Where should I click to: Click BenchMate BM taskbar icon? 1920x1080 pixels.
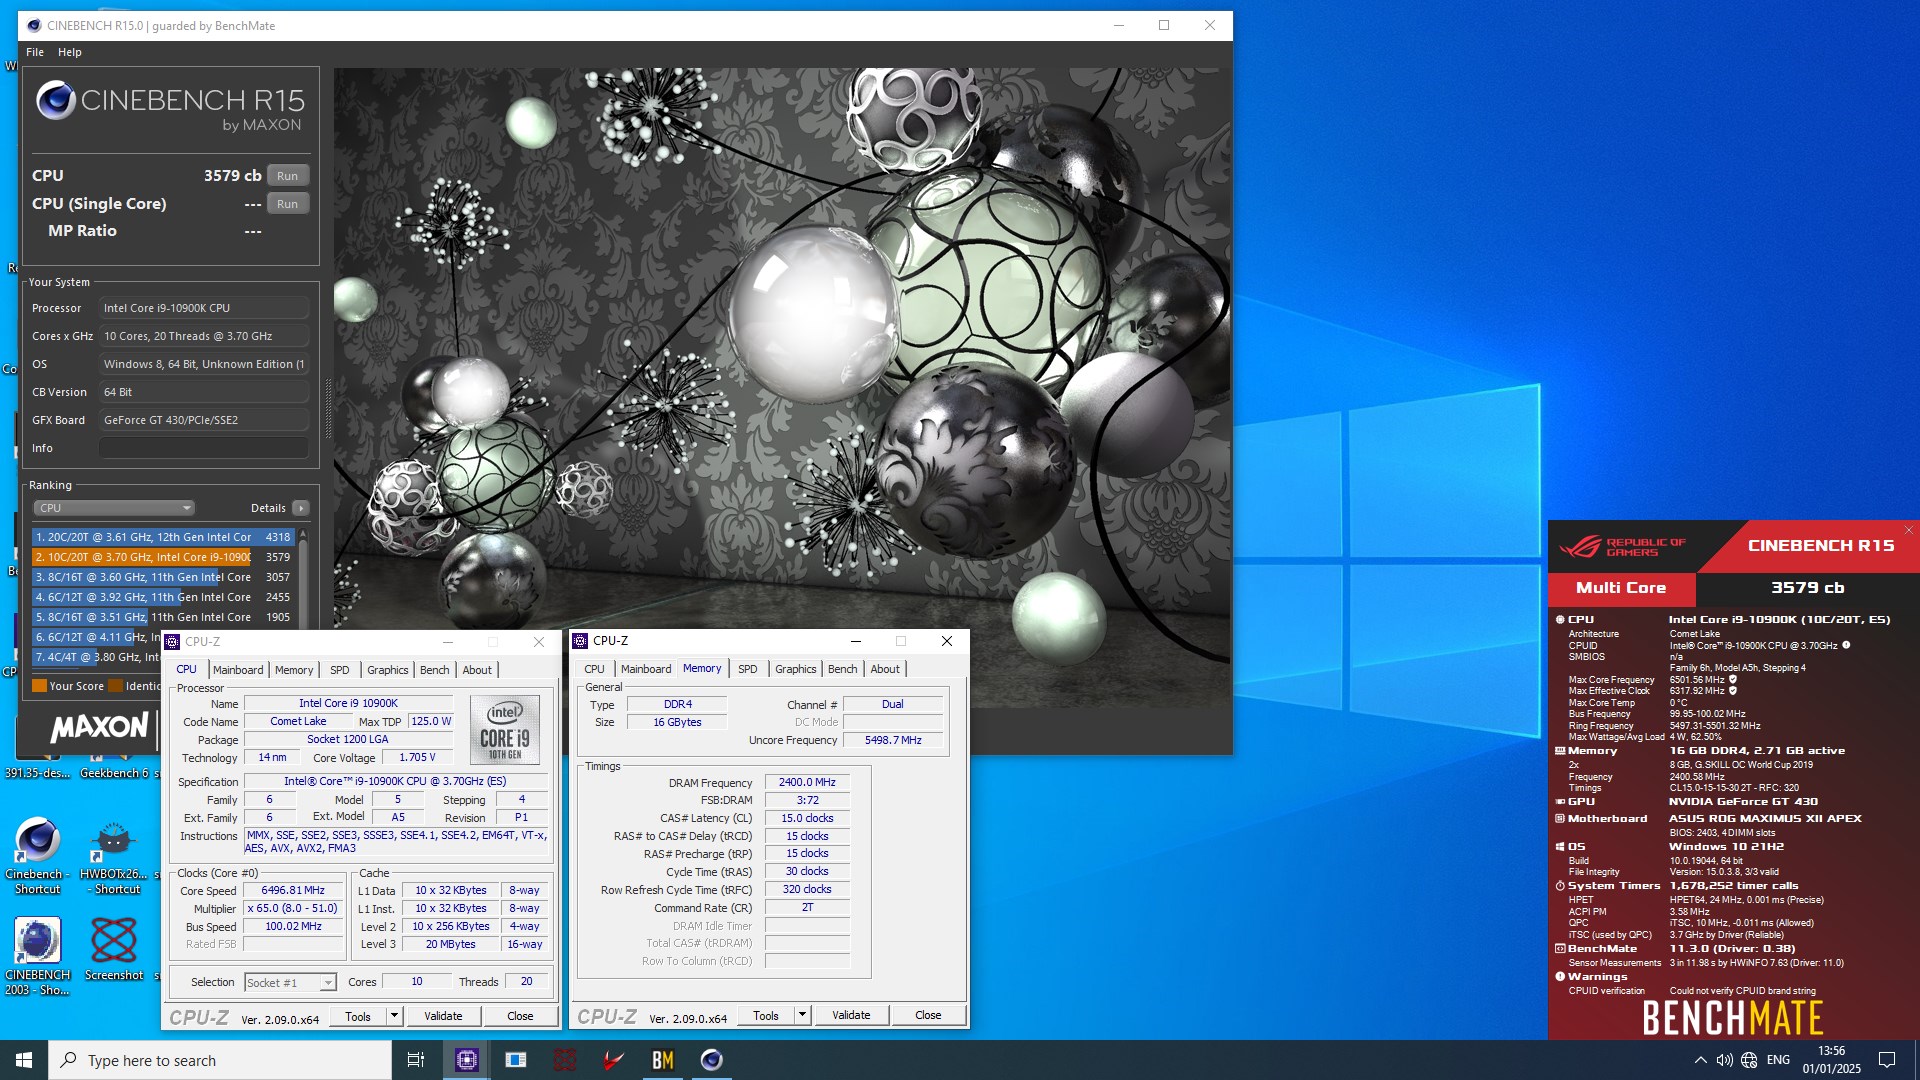[663, 1060]
